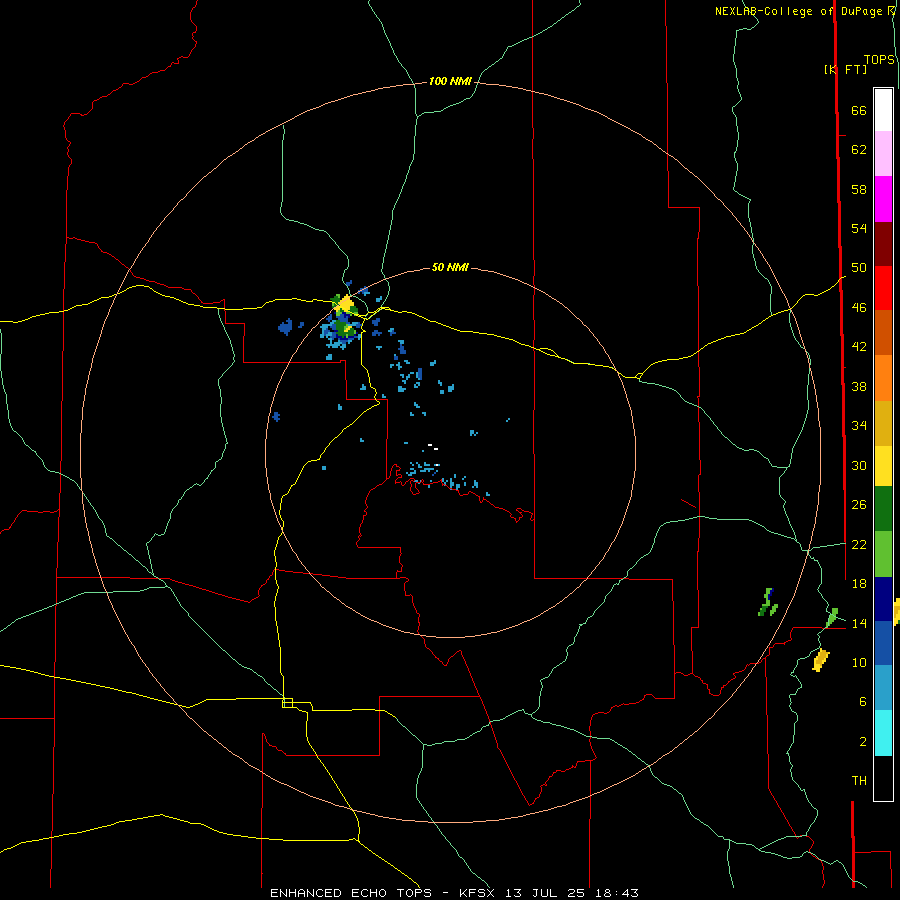This screenshot has width=900, height=900.
Task: Click the bright orange legend swatch
Action: click(x=883, y=378)
